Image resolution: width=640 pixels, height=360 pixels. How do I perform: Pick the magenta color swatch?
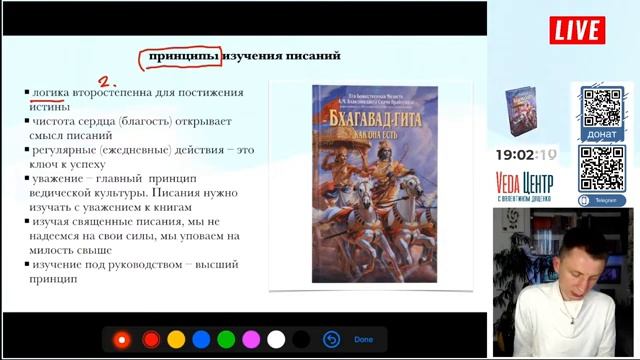point(251,340)
